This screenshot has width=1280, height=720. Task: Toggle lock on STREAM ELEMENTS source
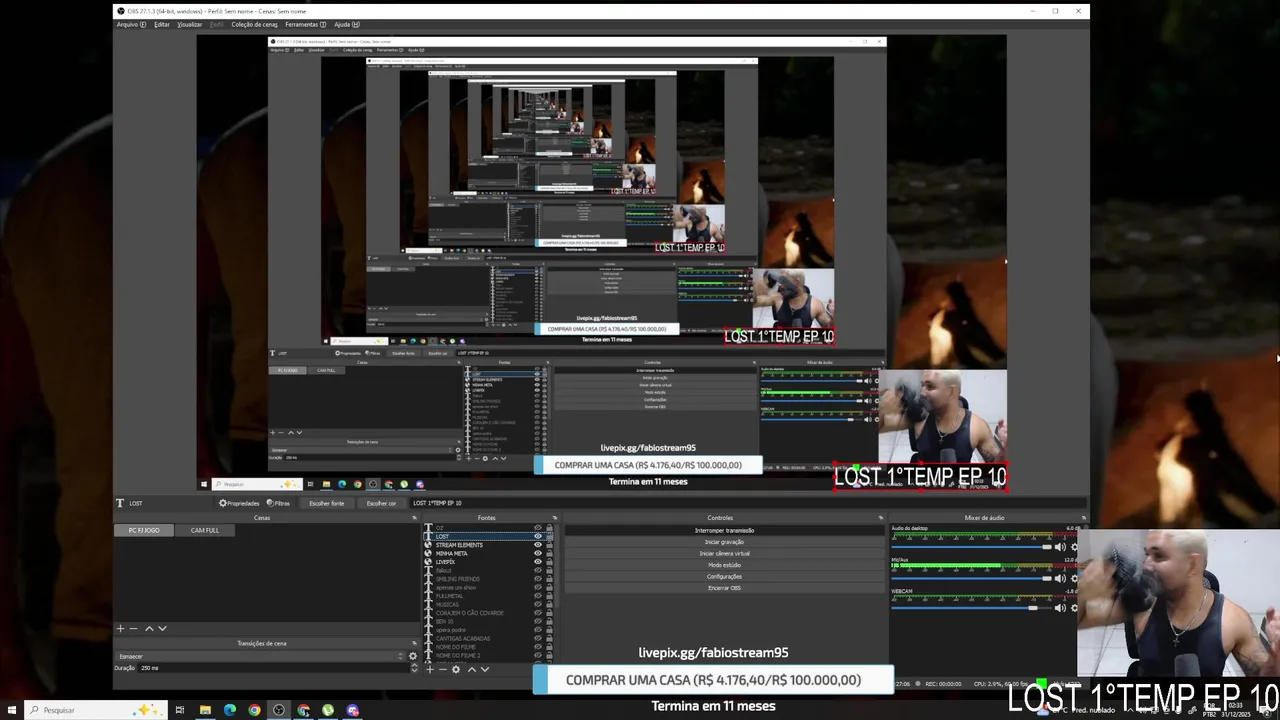pos(549,545)
